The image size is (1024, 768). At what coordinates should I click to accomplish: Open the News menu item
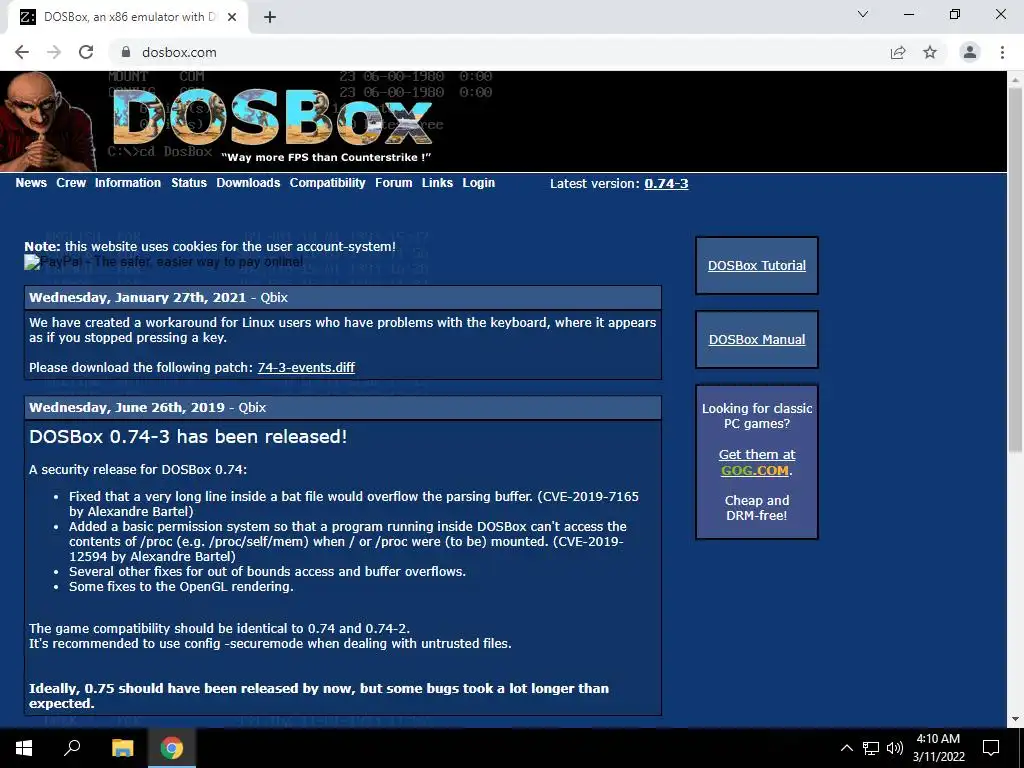point(31,183)
